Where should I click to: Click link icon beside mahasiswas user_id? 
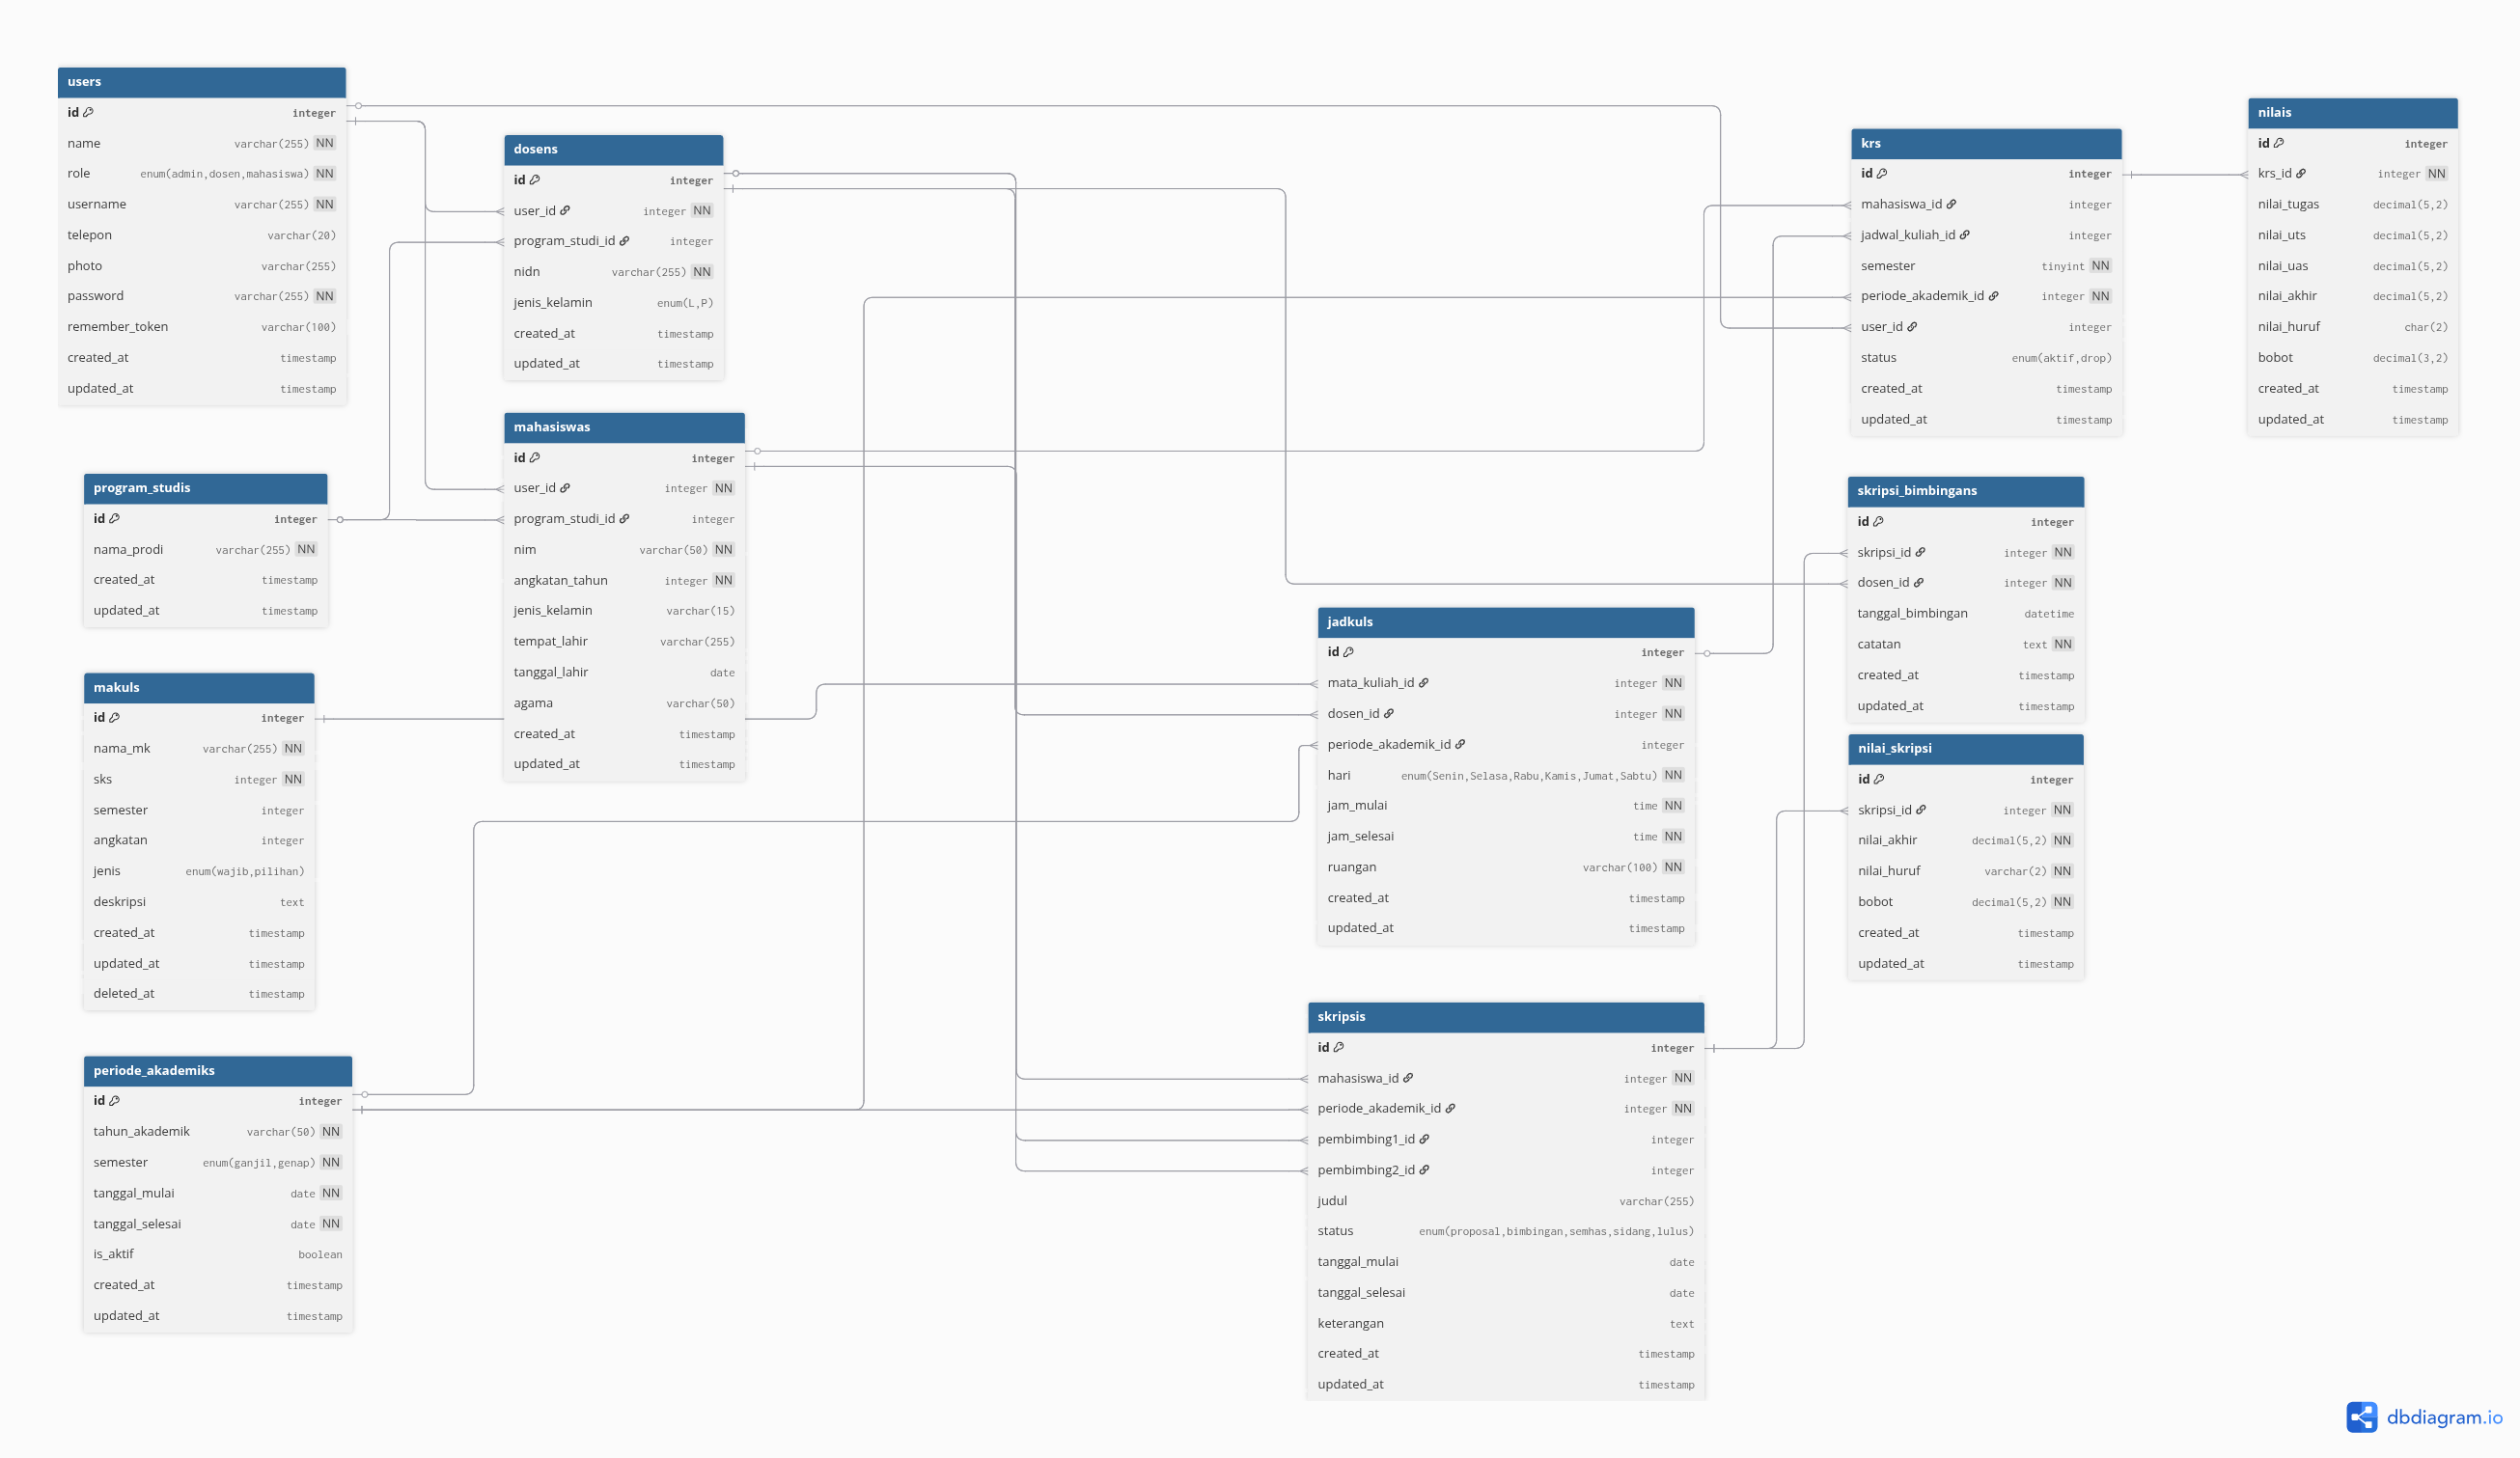point(565,488)
